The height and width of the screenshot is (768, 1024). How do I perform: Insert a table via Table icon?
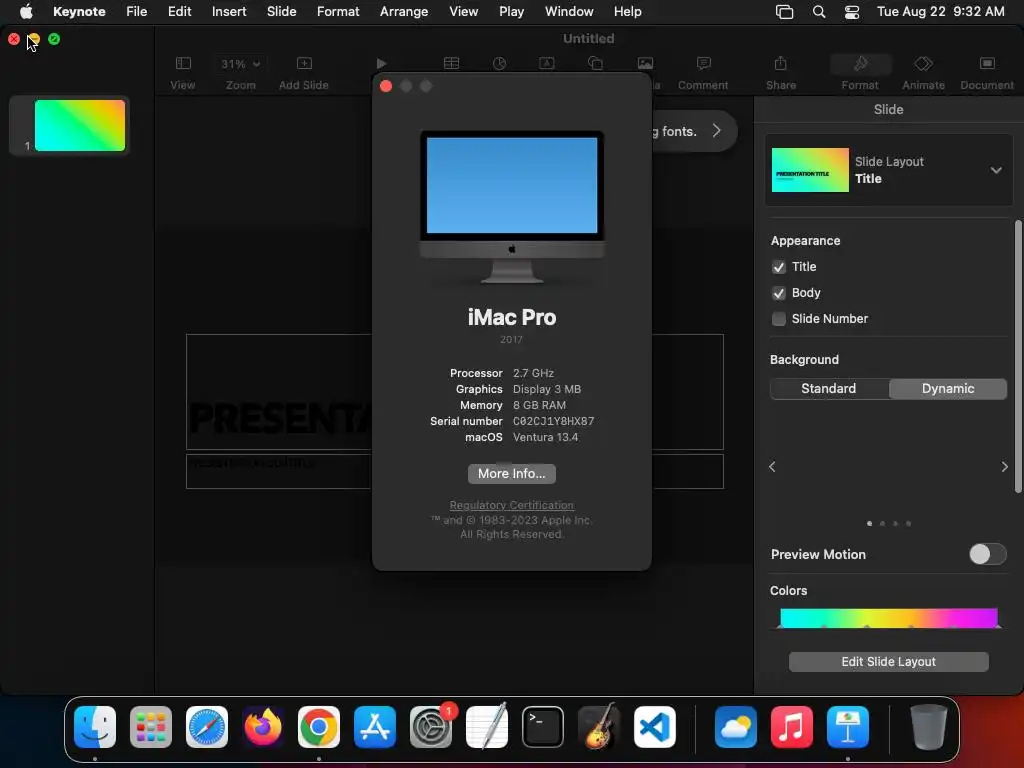click(451, 63)
